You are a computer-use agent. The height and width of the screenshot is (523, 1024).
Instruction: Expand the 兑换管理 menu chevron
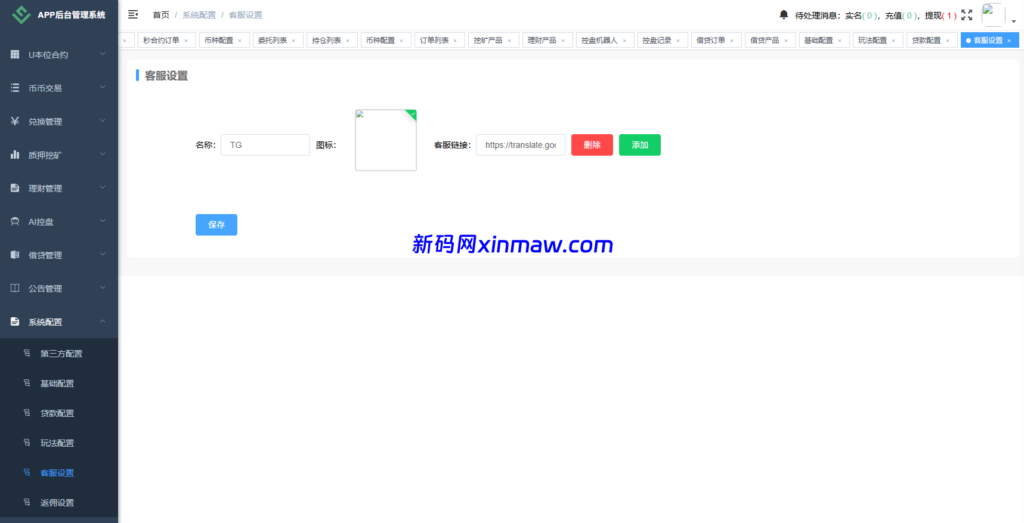[x=103, y=121]
